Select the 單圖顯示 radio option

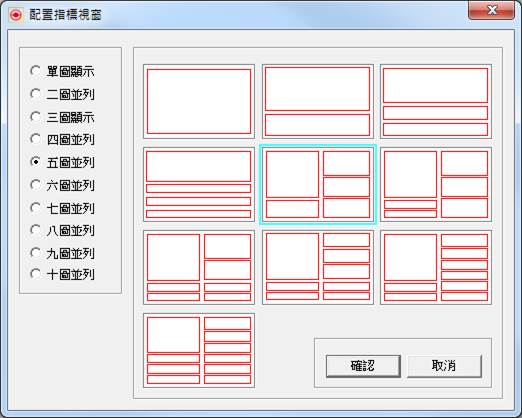(62, 71)
